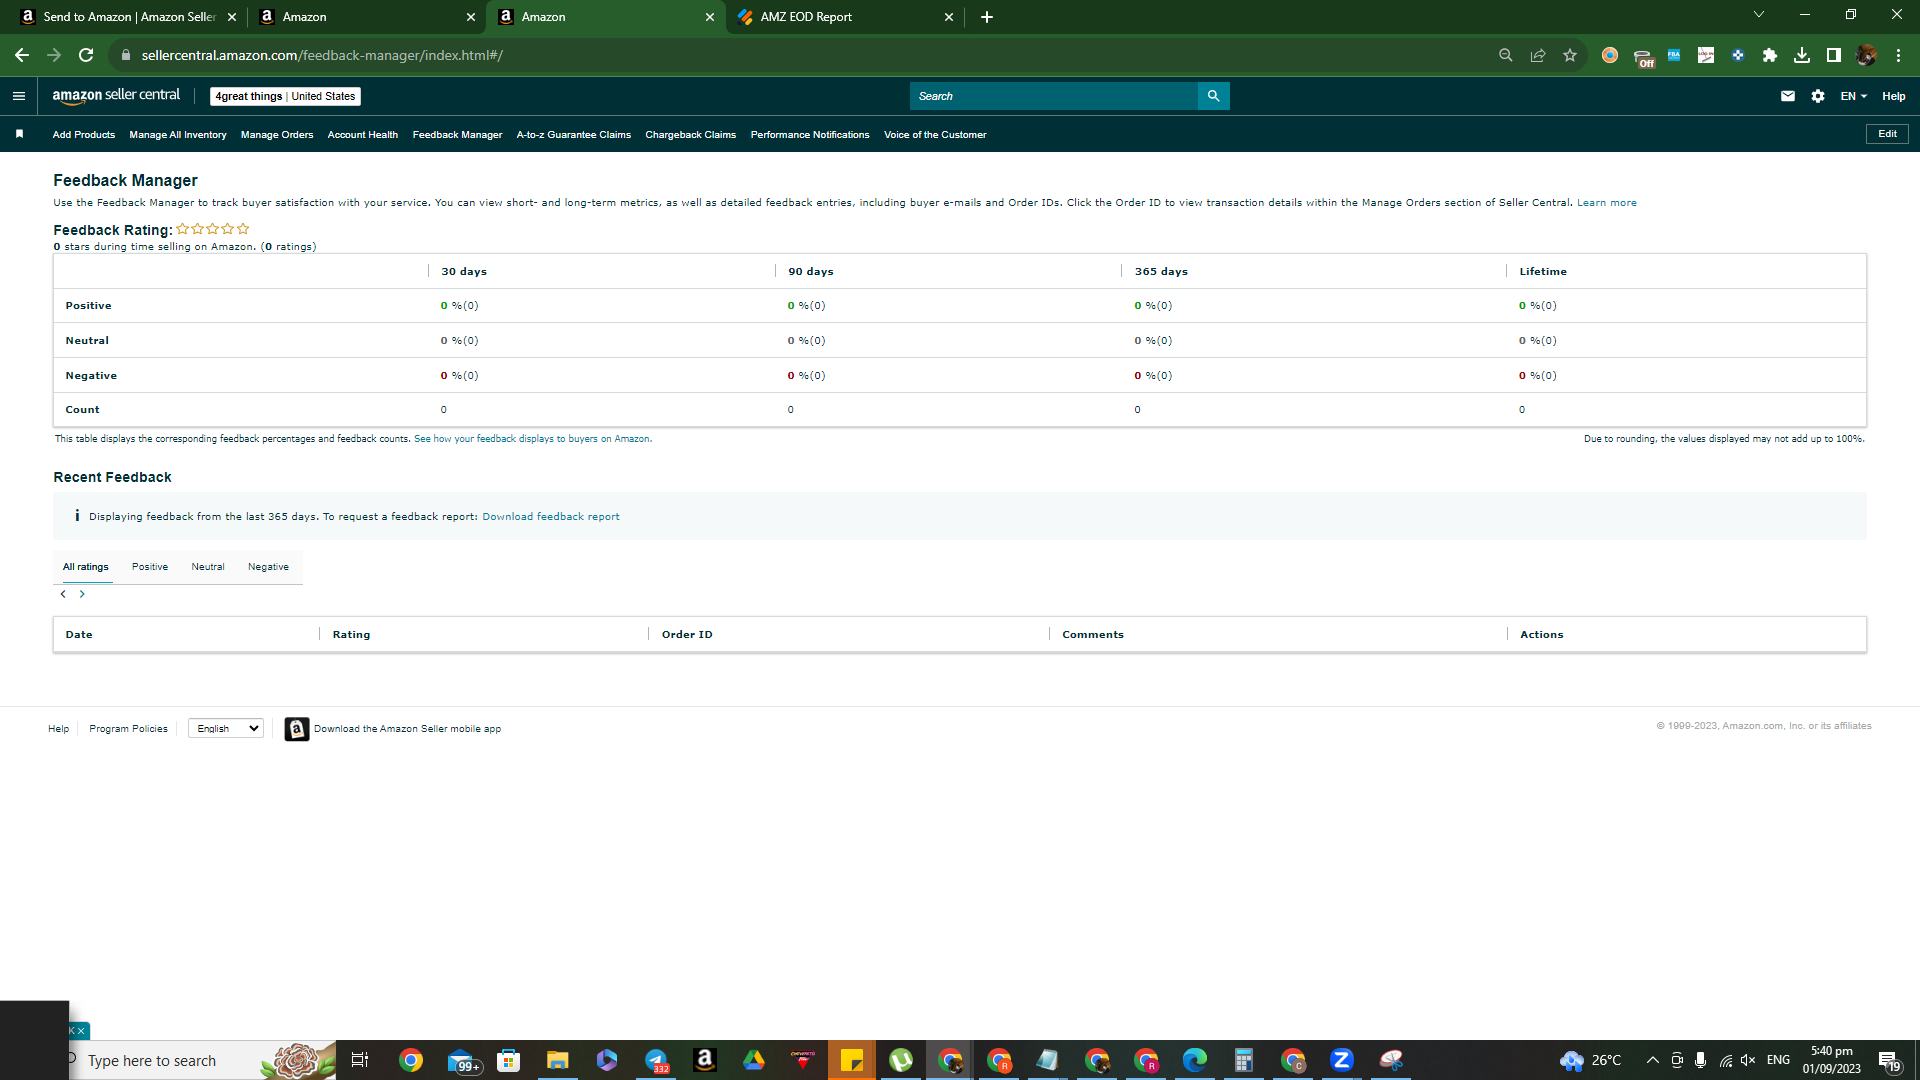Go back in browser history

click(x=22, y=55)
